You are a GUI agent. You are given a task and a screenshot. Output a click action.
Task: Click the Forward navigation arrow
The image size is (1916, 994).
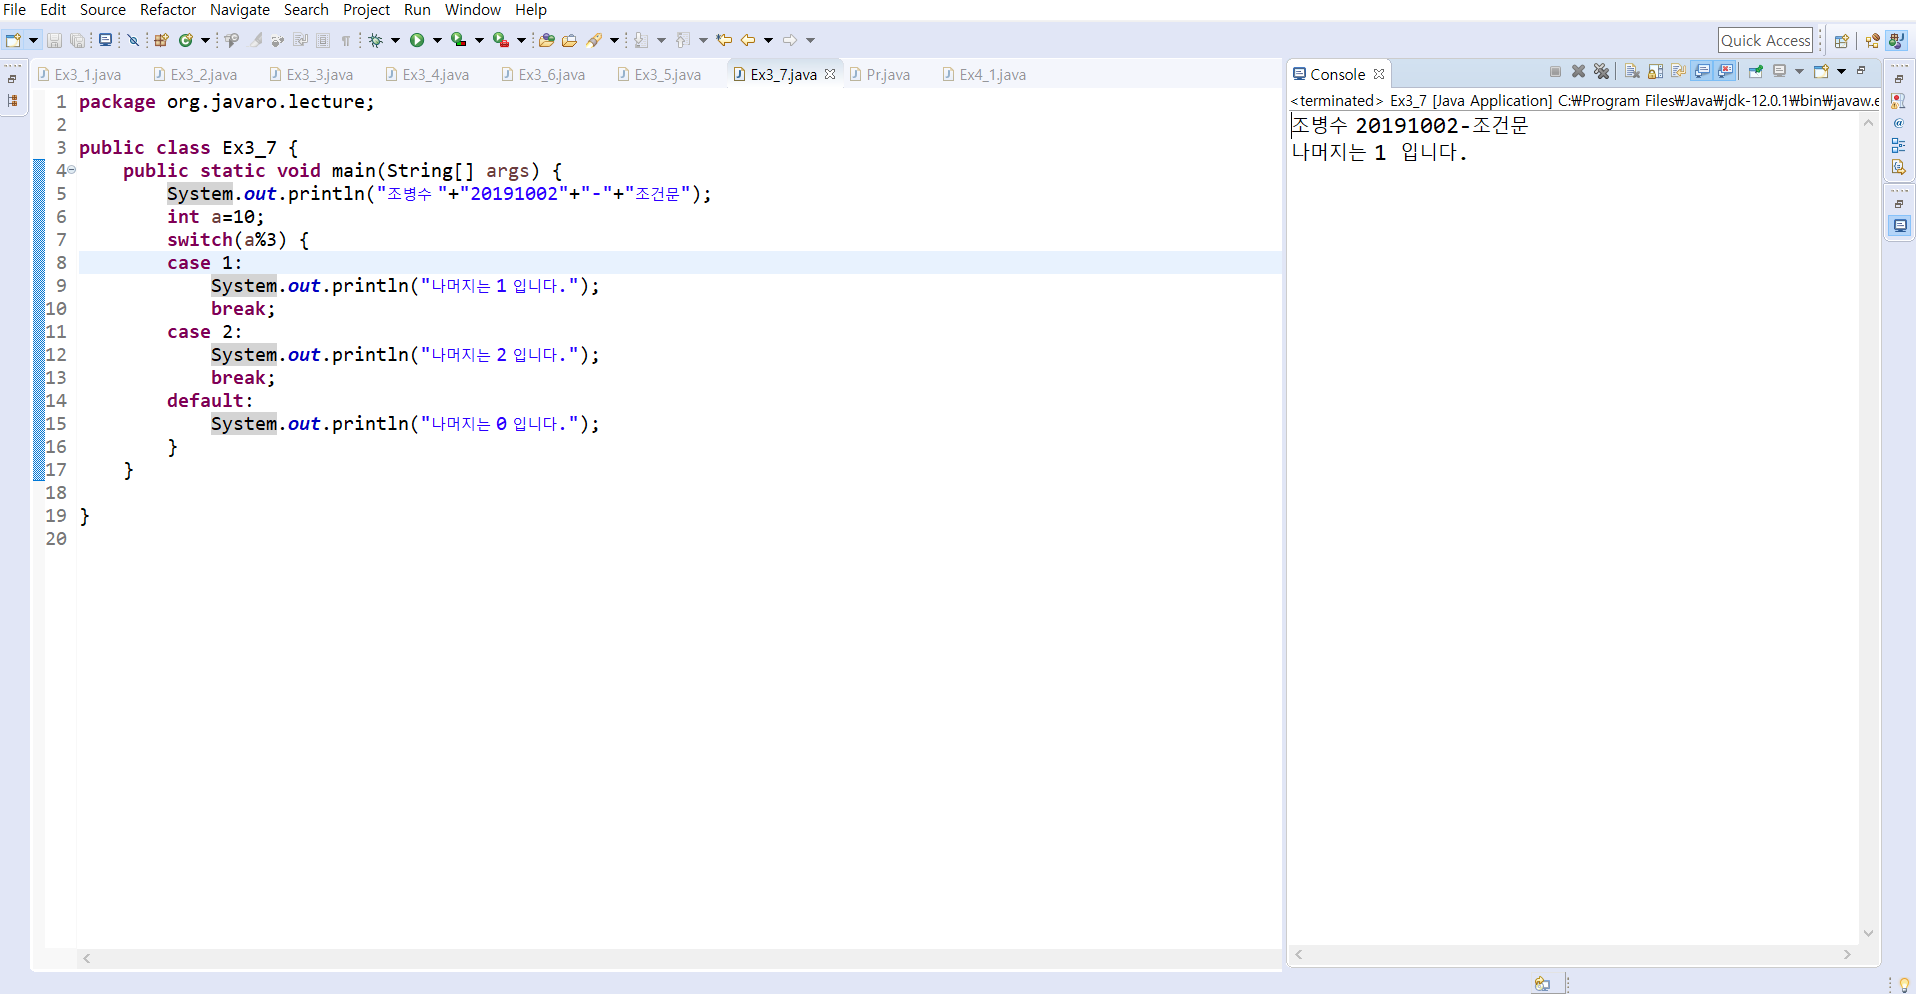click(790, 40)
